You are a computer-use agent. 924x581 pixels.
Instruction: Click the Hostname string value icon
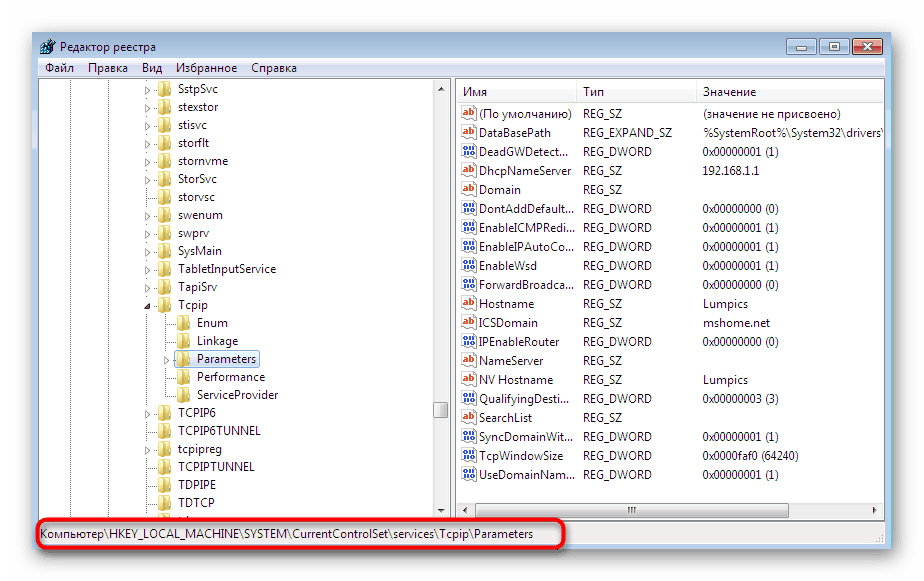pyautogui.click(x=468, y=303)
